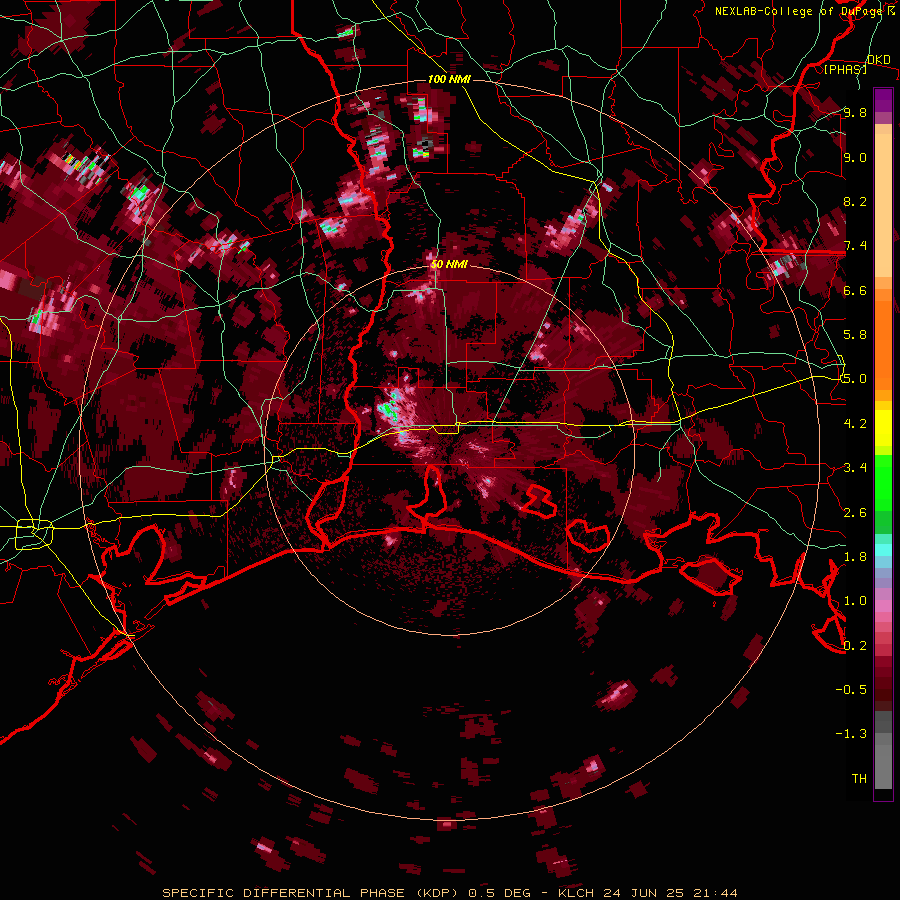Viewport: 900px width, 900px height.
Task: Click the -0.5 value on the color scale
Action: click(851, 690)
